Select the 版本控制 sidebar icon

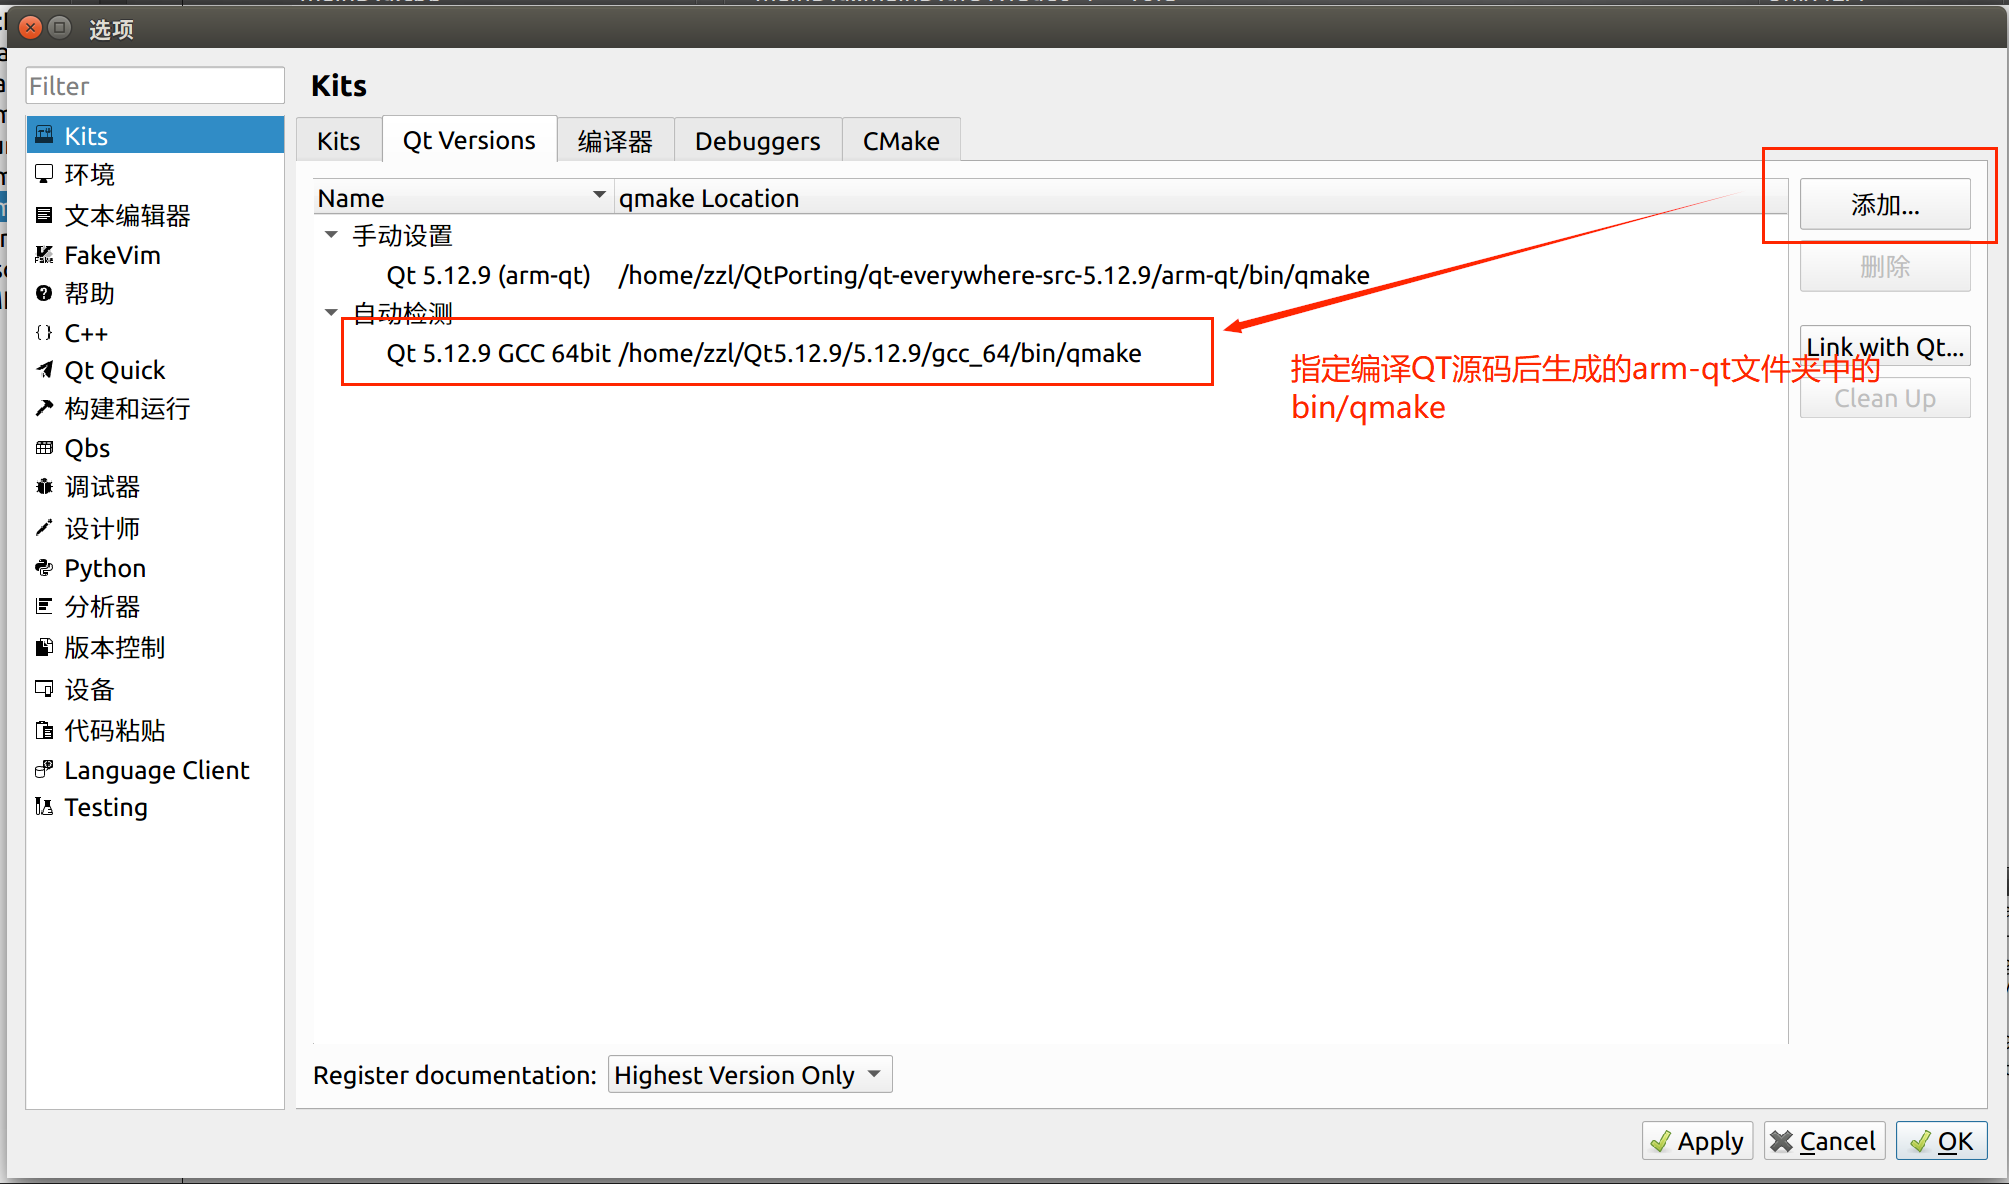tap(44, 647)
